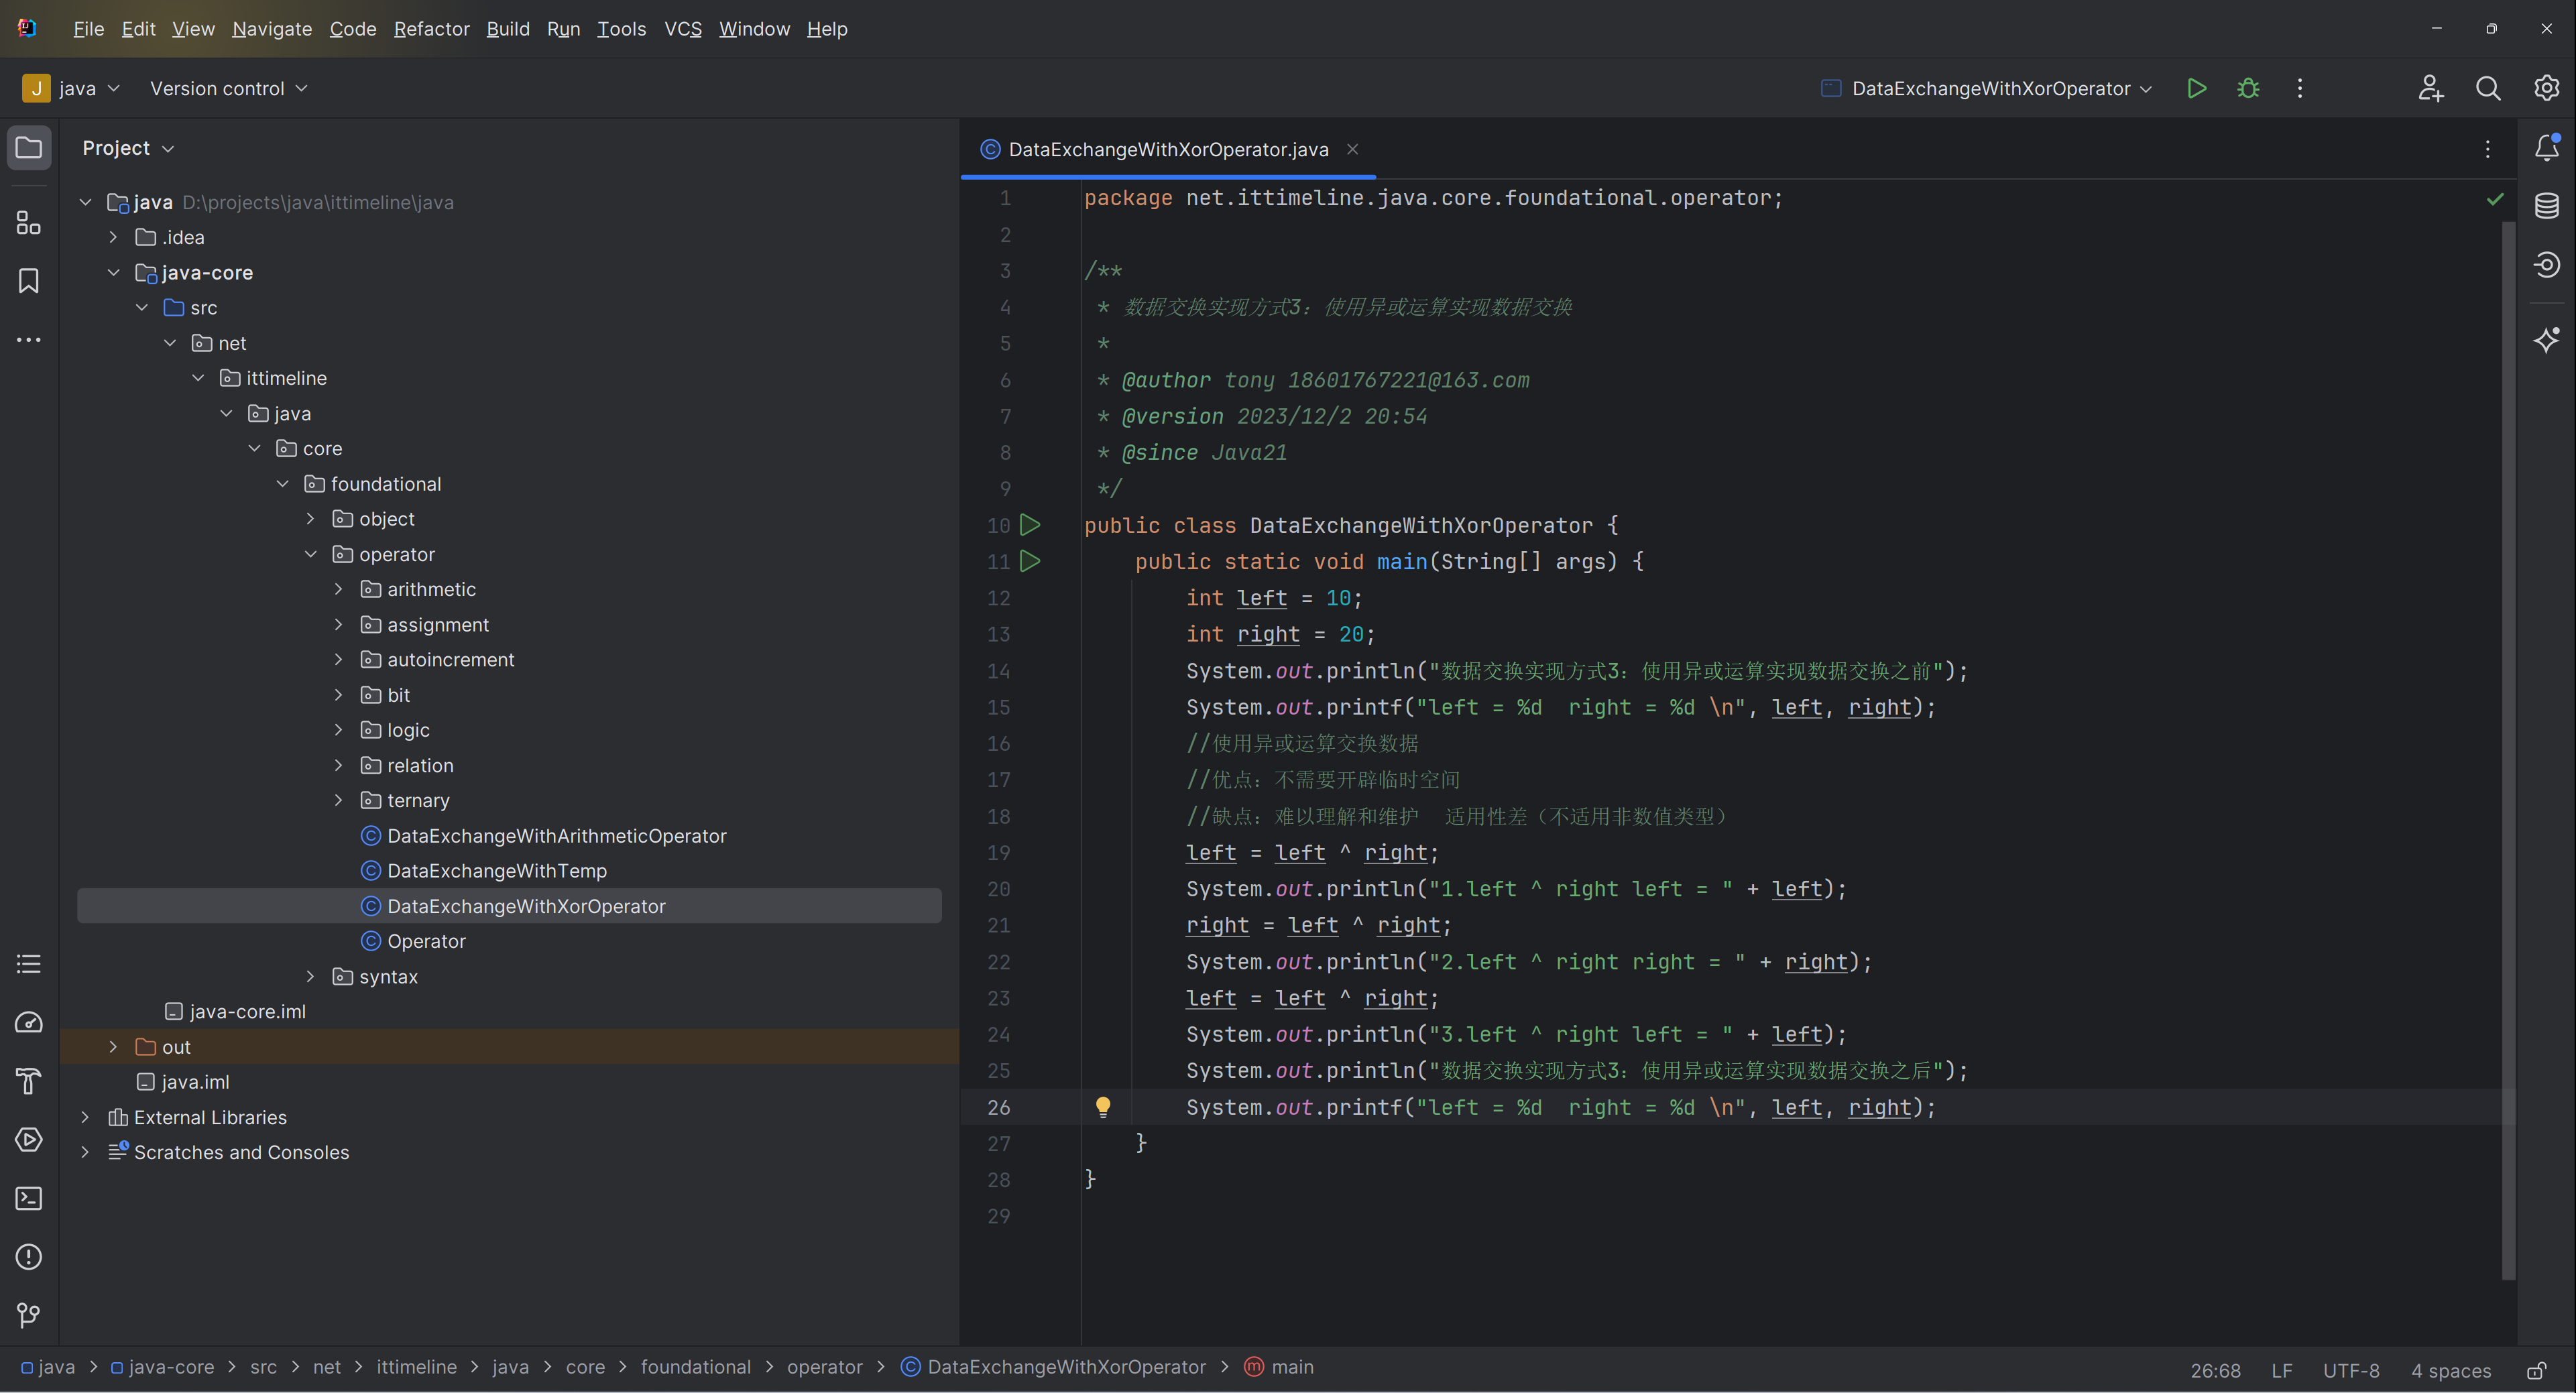Debug DataExchangeWithXorOperator with bug icon
Screen dimensions: 2576x1393
[x=2248, y=88]
